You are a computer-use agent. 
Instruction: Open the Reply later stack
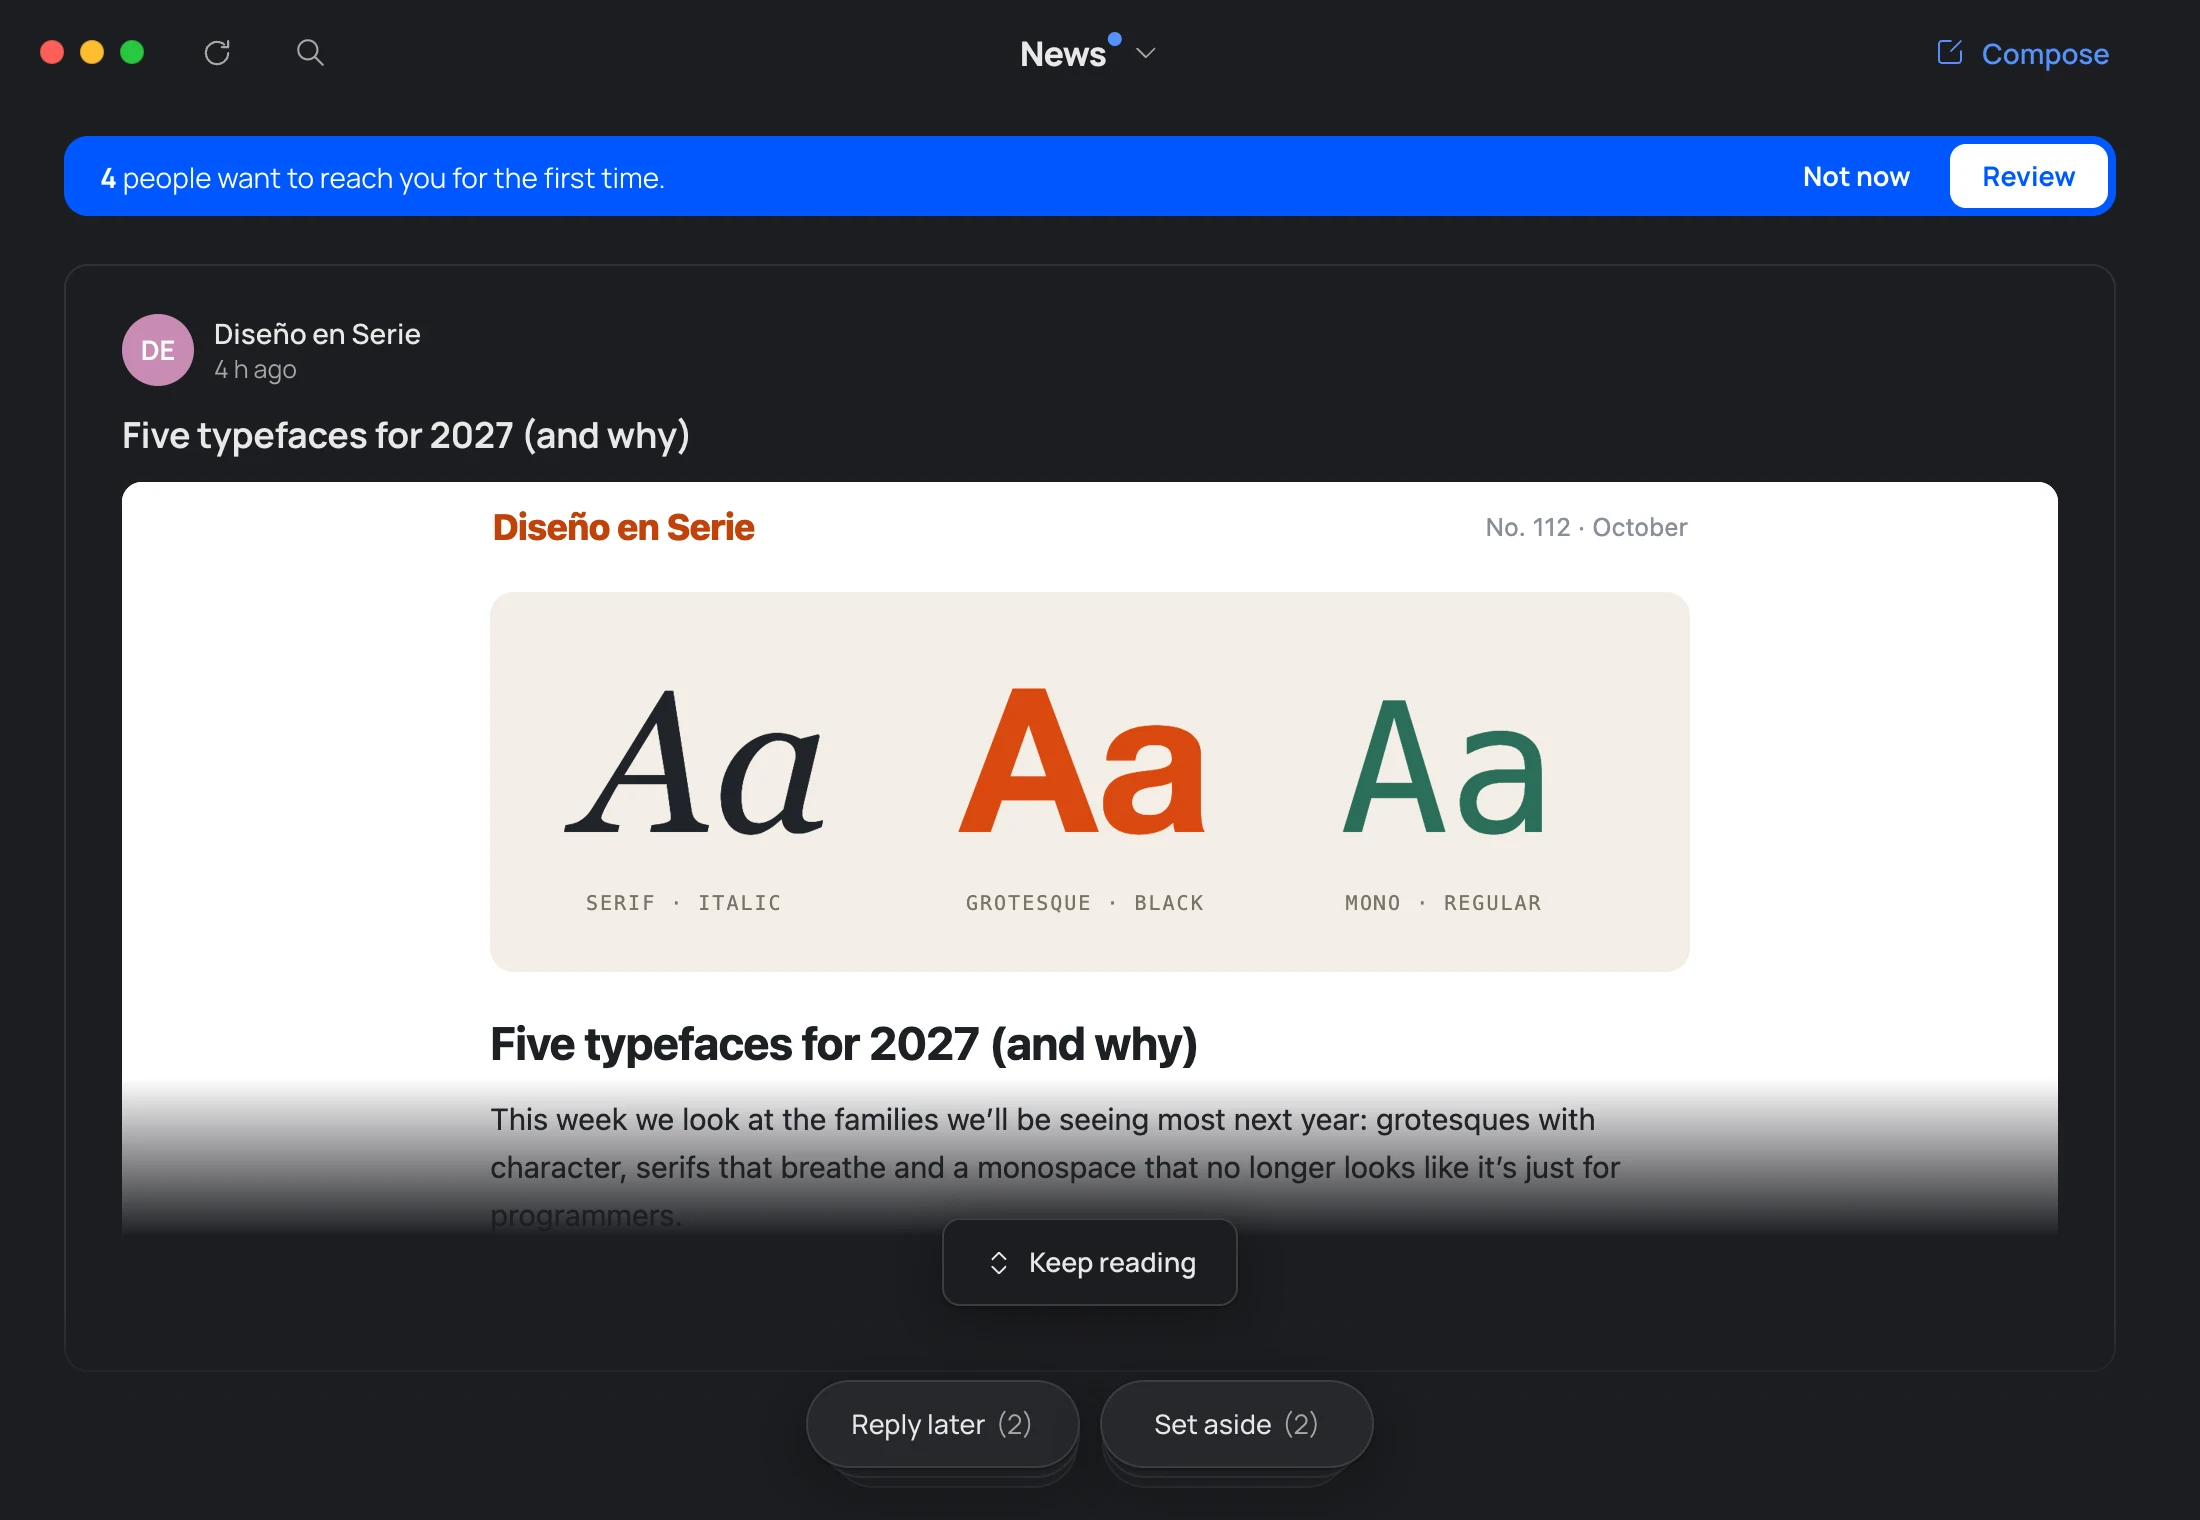[x=942, y=1424]
